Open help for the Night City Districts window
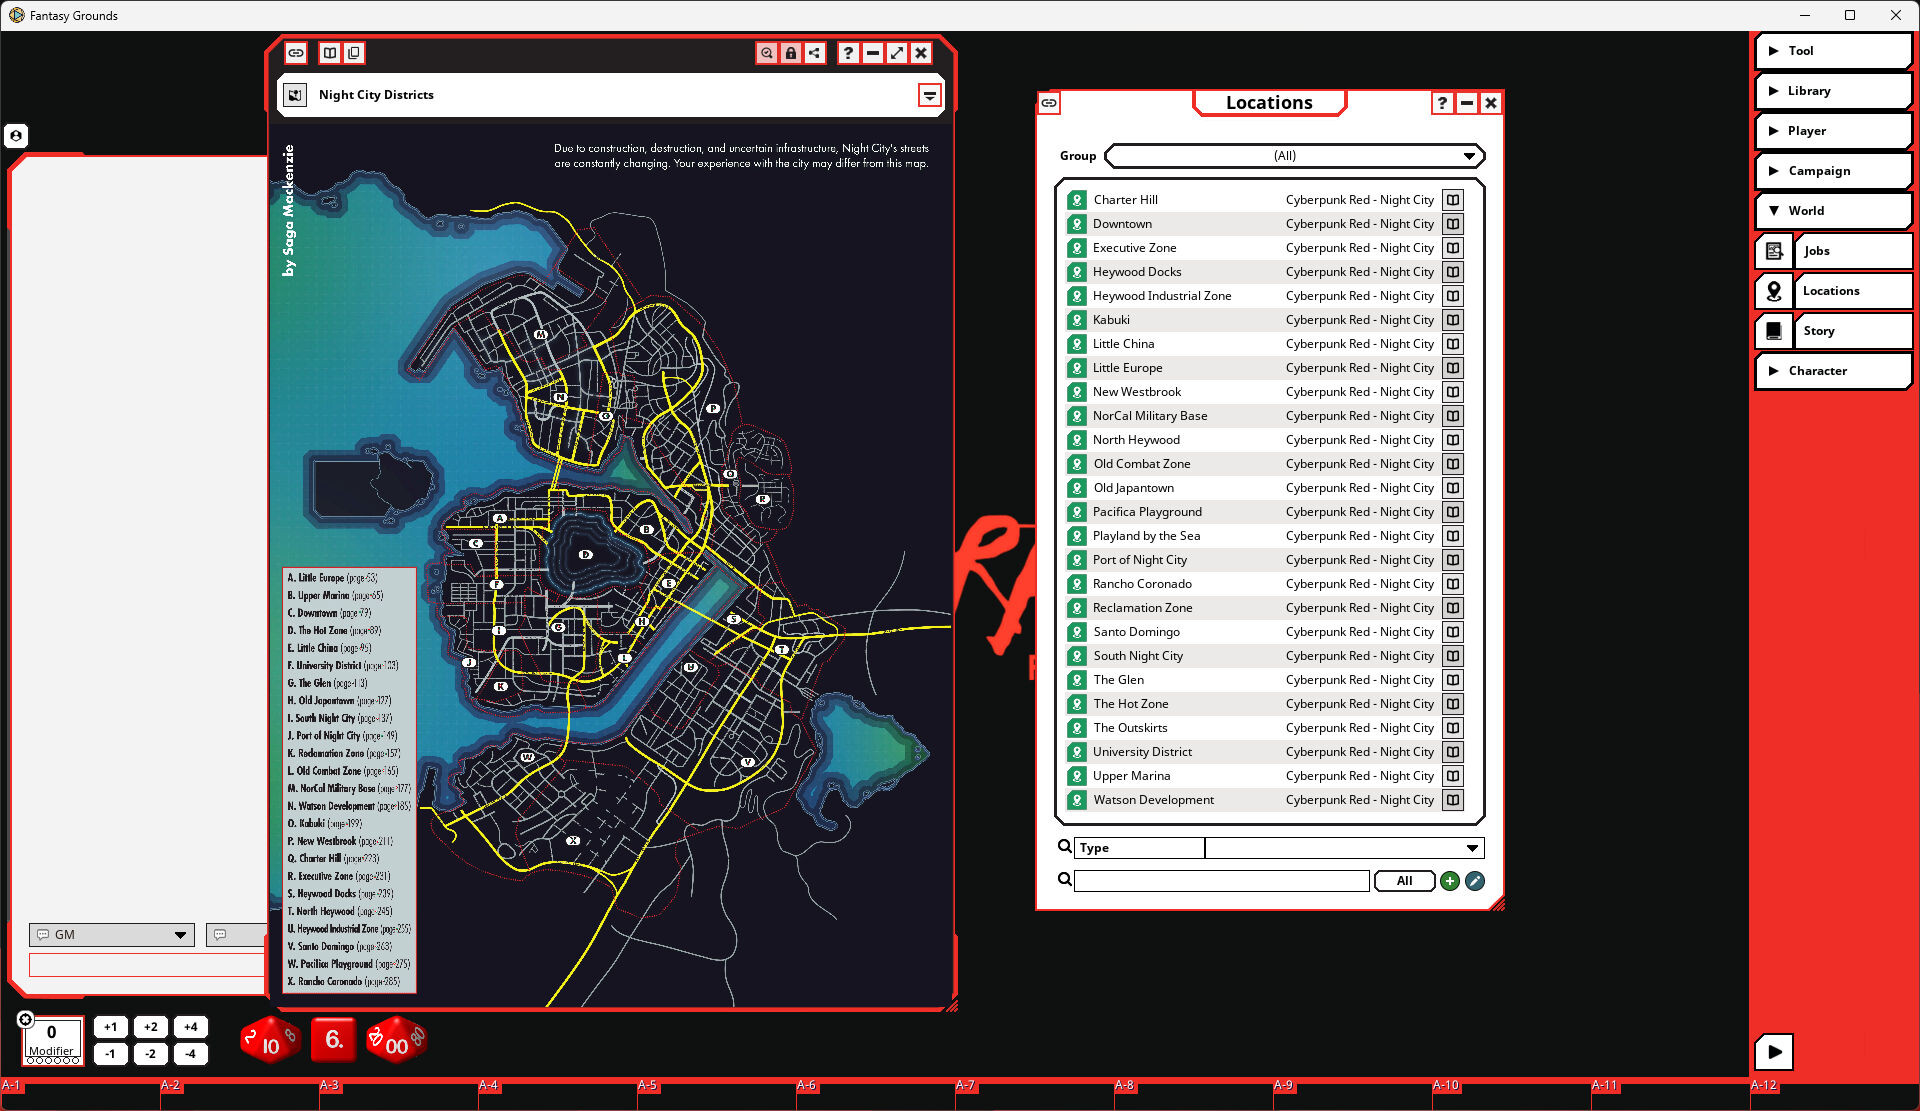 pos(848,53)
